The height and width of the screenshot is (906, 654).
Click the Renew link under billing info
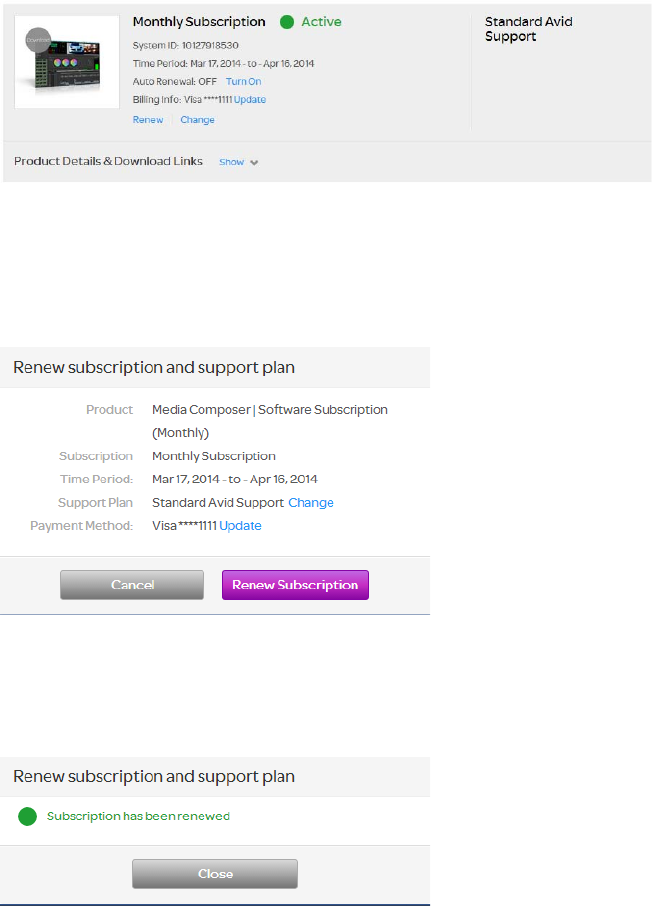click(148, 120)
